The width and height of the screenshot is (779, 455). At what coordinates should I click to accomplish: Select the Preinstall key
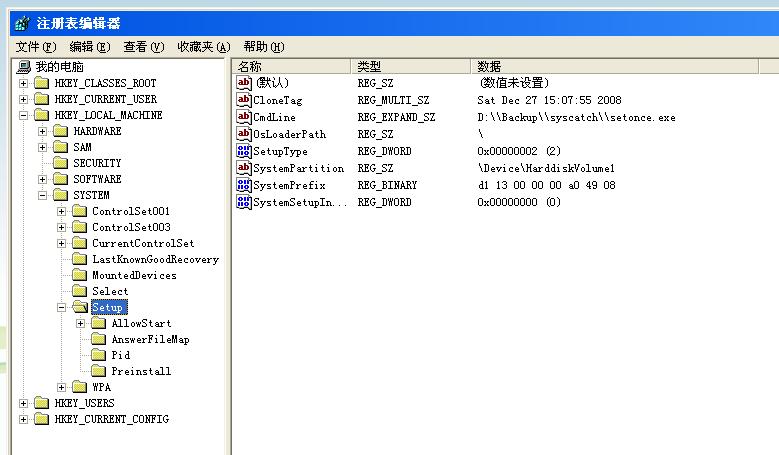click(x=141, y=371)
